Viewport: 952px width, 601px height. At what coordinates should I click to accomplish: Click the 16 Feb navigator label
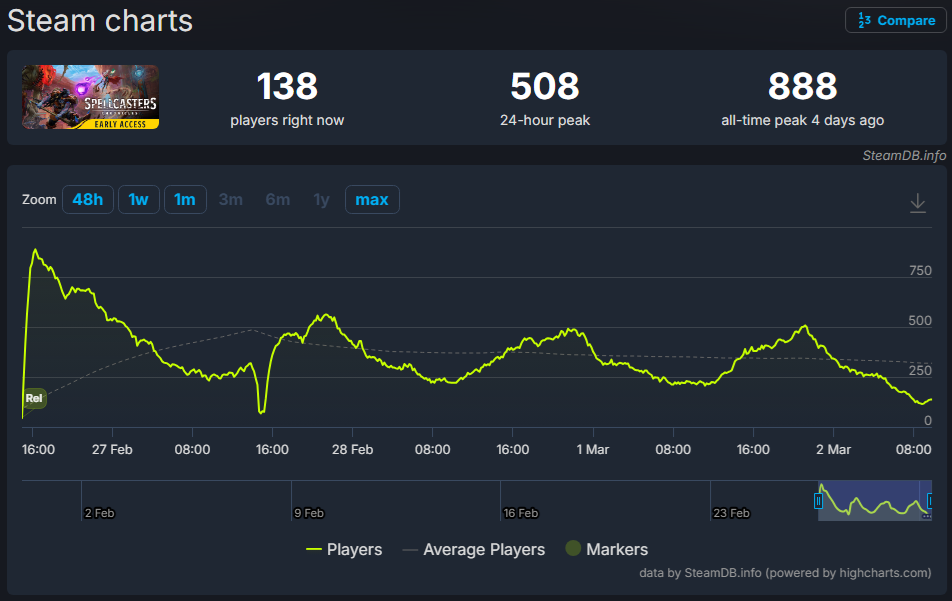click(x=521, y=513)
